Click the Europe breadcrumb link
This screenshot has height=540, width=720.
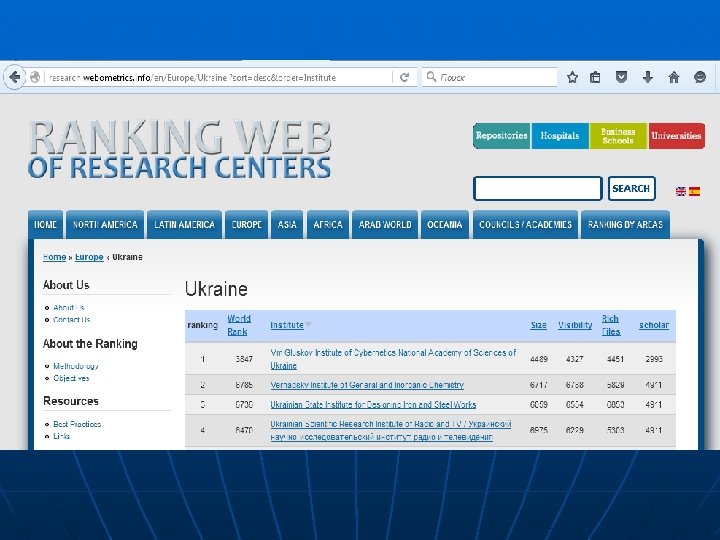pos(89,257)
